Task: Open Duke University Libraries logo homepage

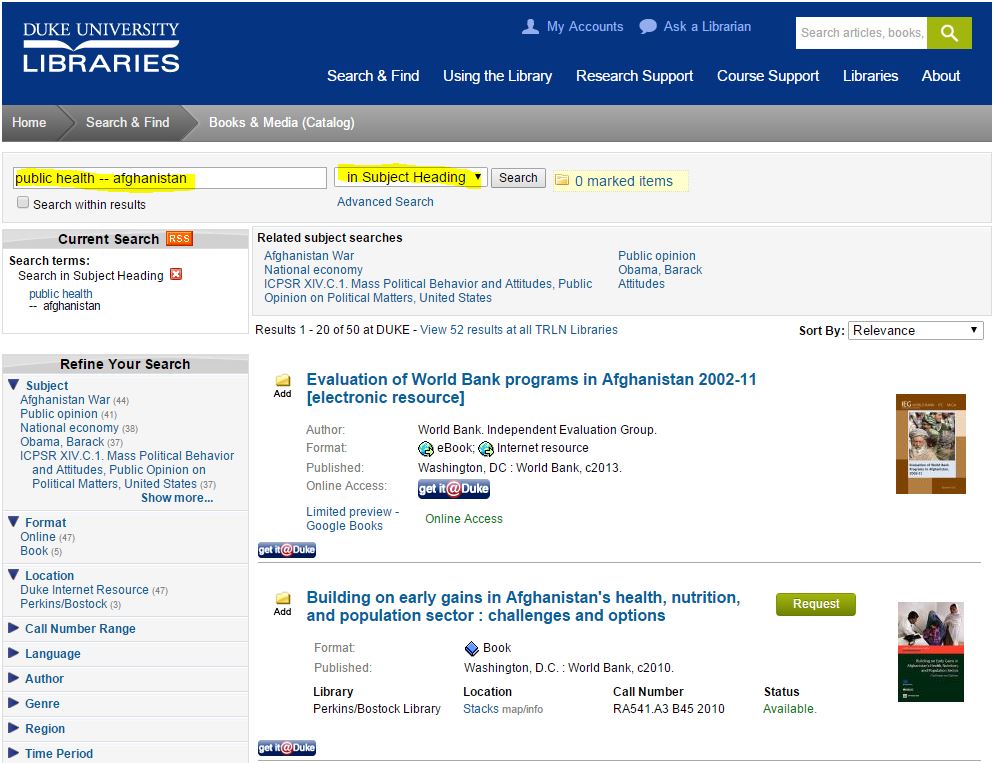Action: [101, 47]
